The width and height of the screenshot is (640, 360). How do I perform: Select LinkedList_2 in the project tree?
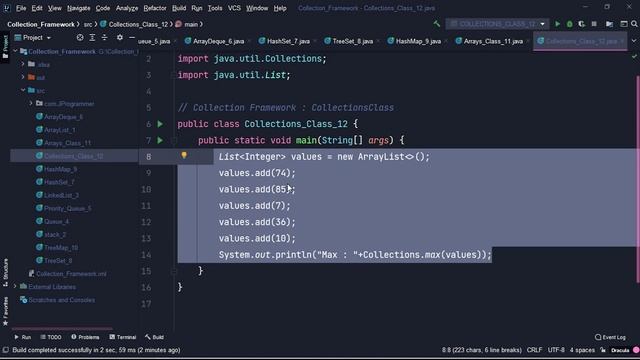click(62, 195)
